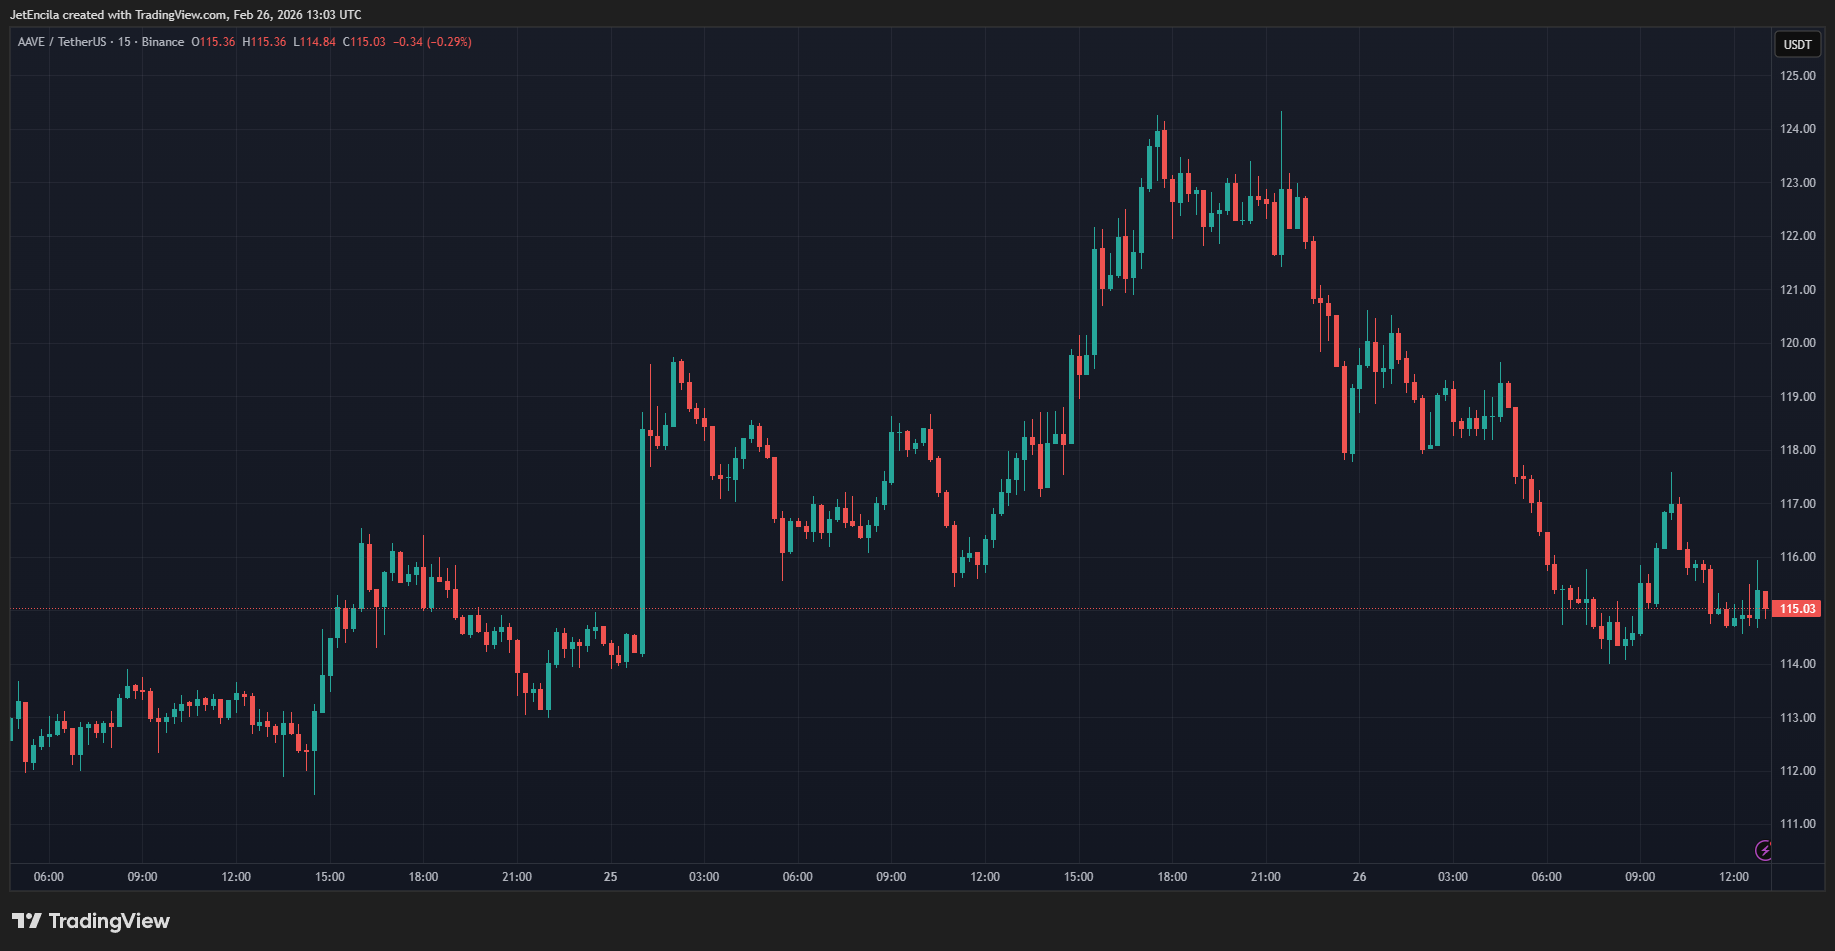The image size is (1835, 951).
Task: Click the AAVE / TetherUS symbol title
Action: [x=61, y=42]
